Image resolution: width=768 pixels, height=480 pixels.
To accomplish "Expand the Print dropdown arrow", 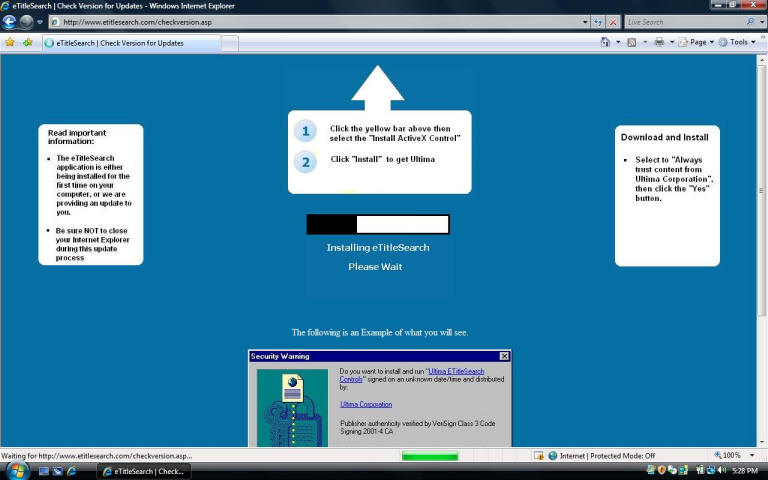I will click(x=672, y=42).
